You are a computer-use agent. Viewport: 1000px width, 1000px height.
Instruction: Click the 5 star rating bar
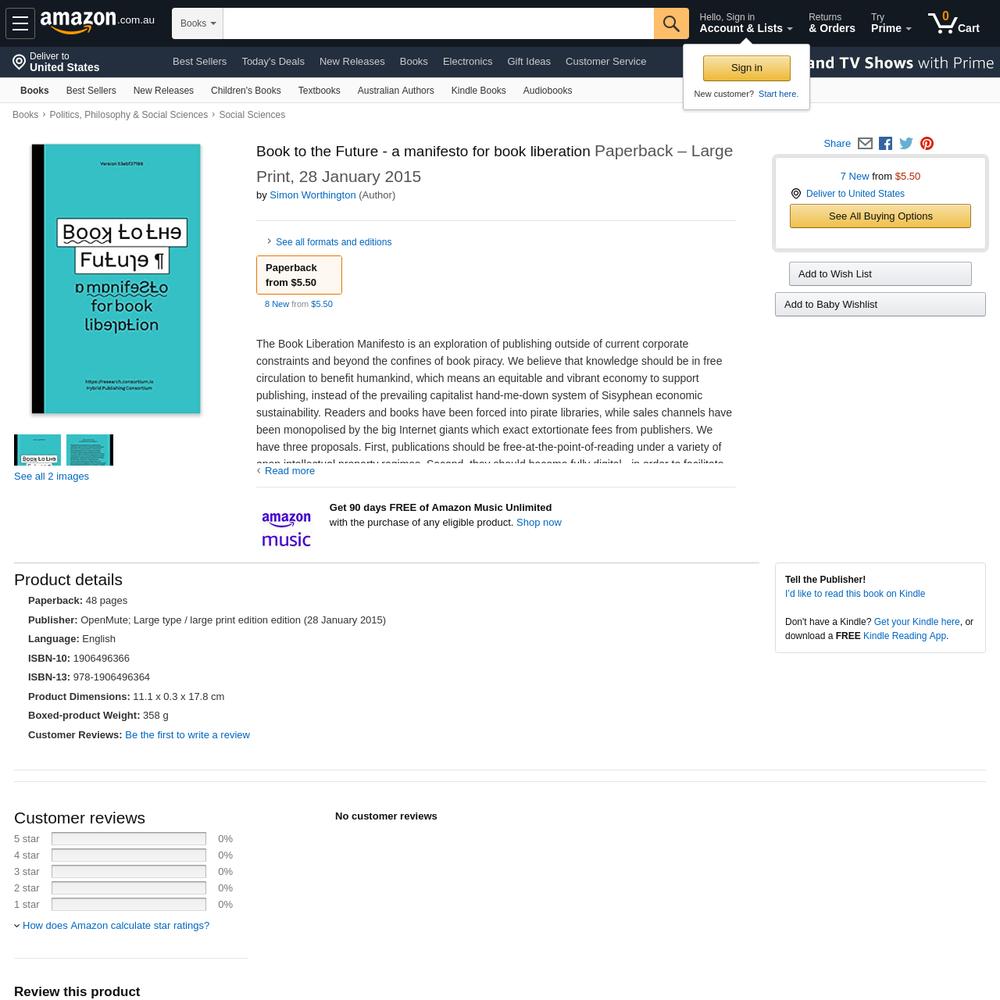tap(129, 839)
